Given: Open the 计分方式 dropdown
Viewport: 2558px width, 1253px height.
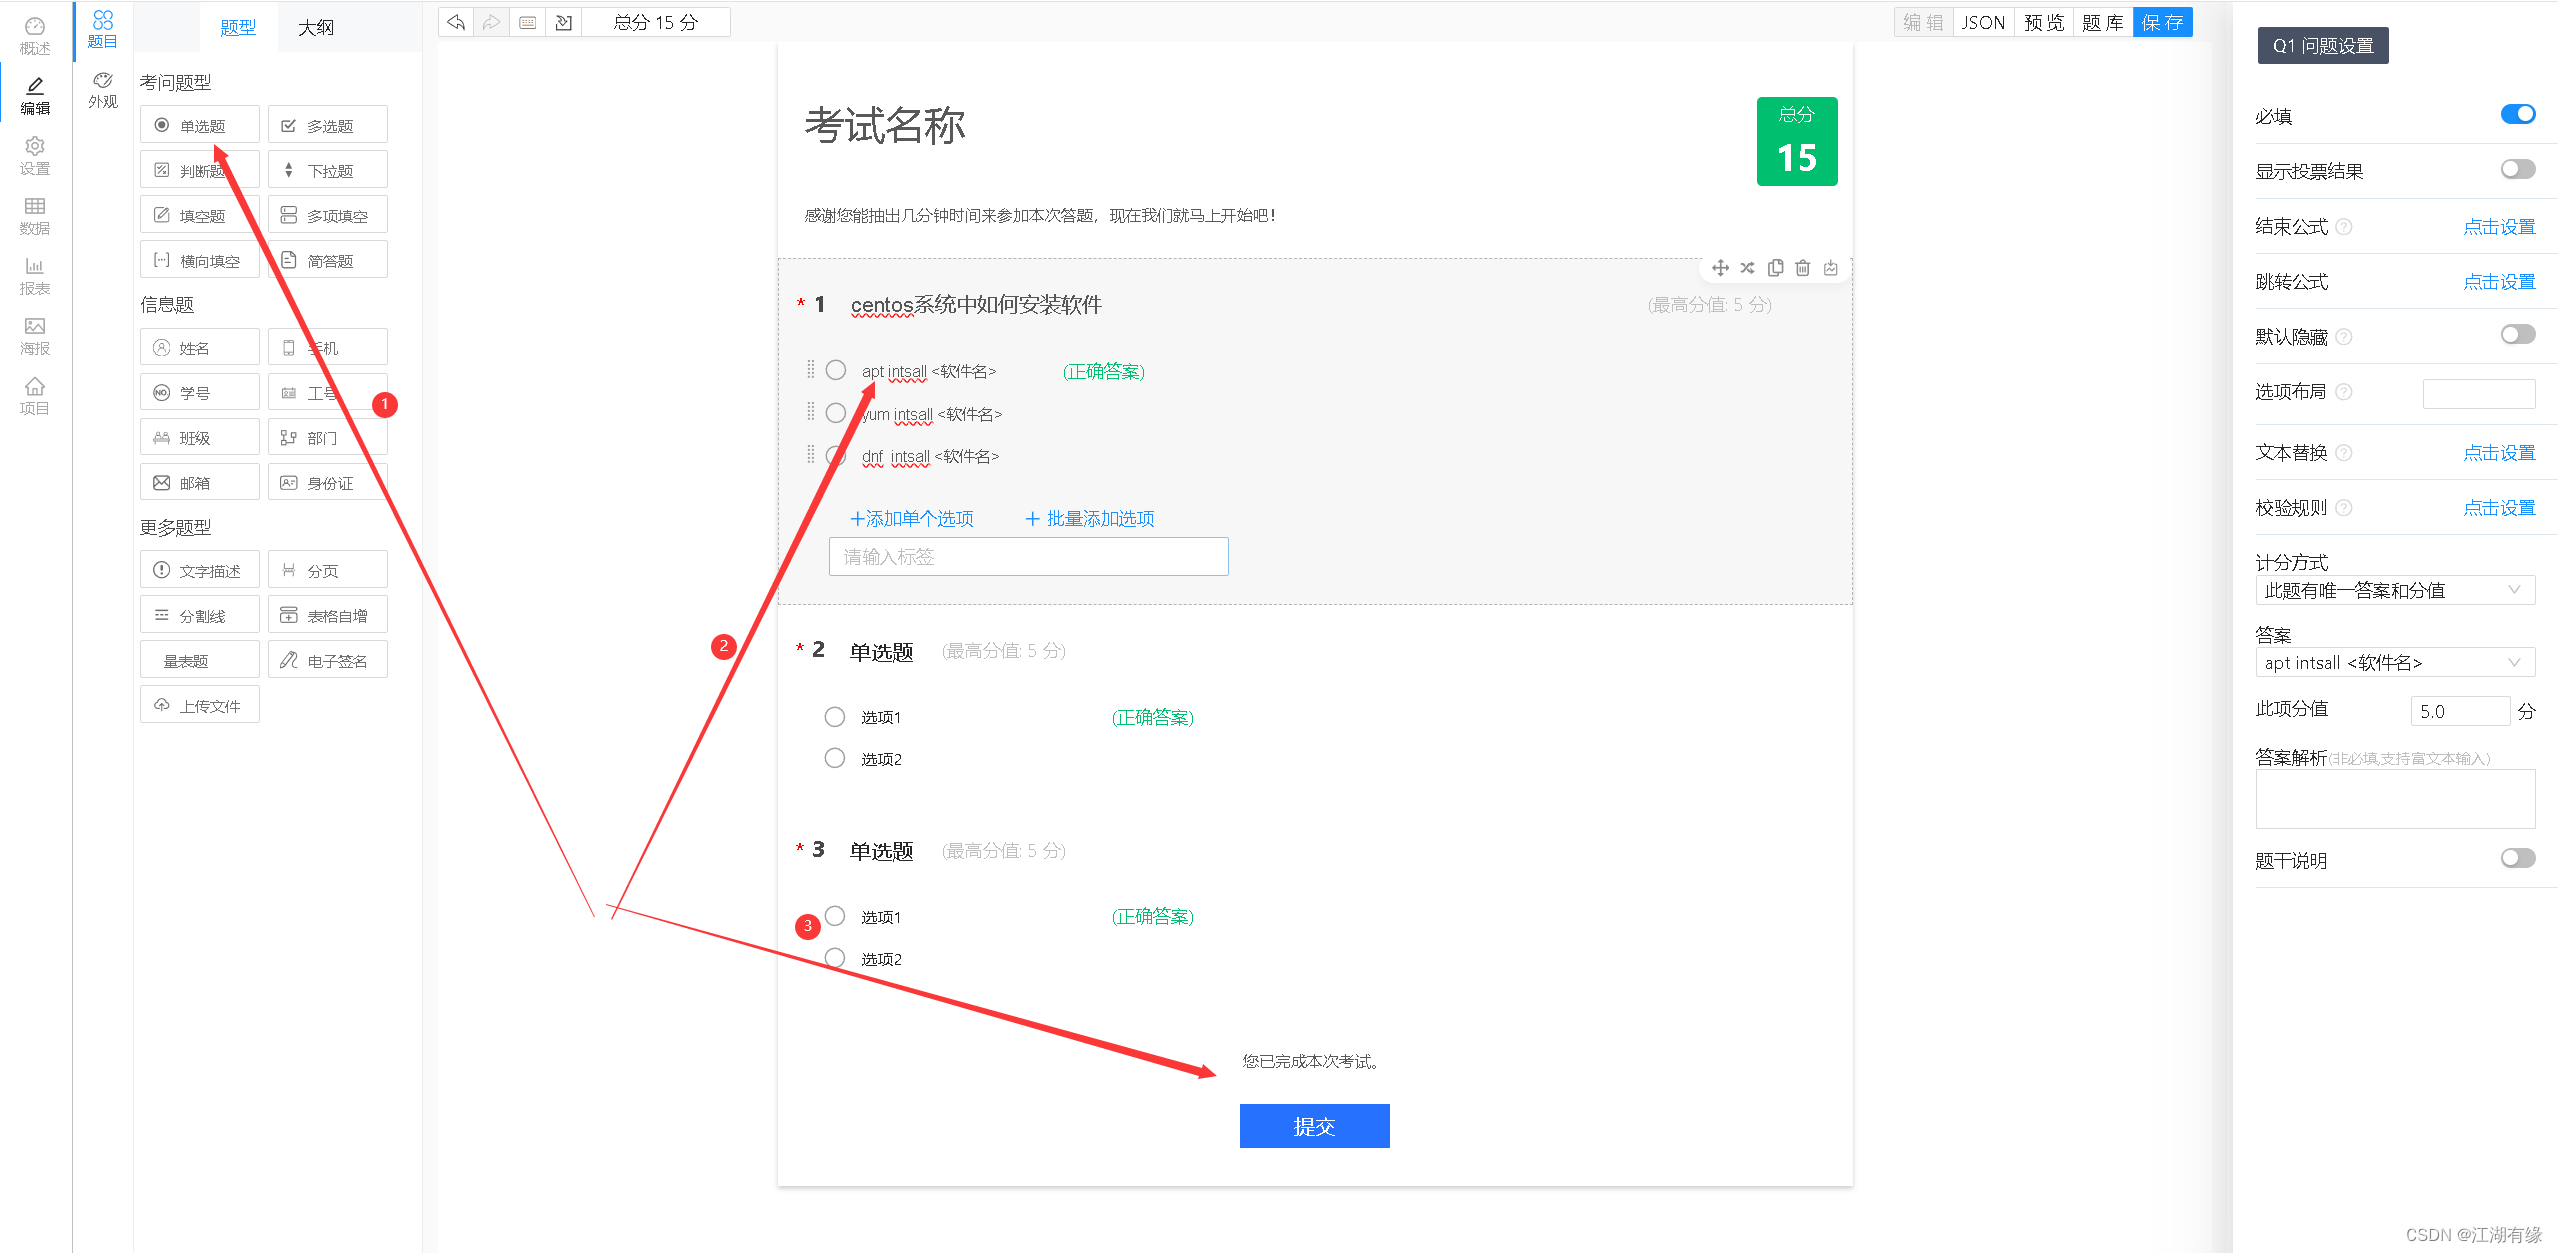Looking at the screenshot, I should pyautogui.click(x=2395, y=589).
